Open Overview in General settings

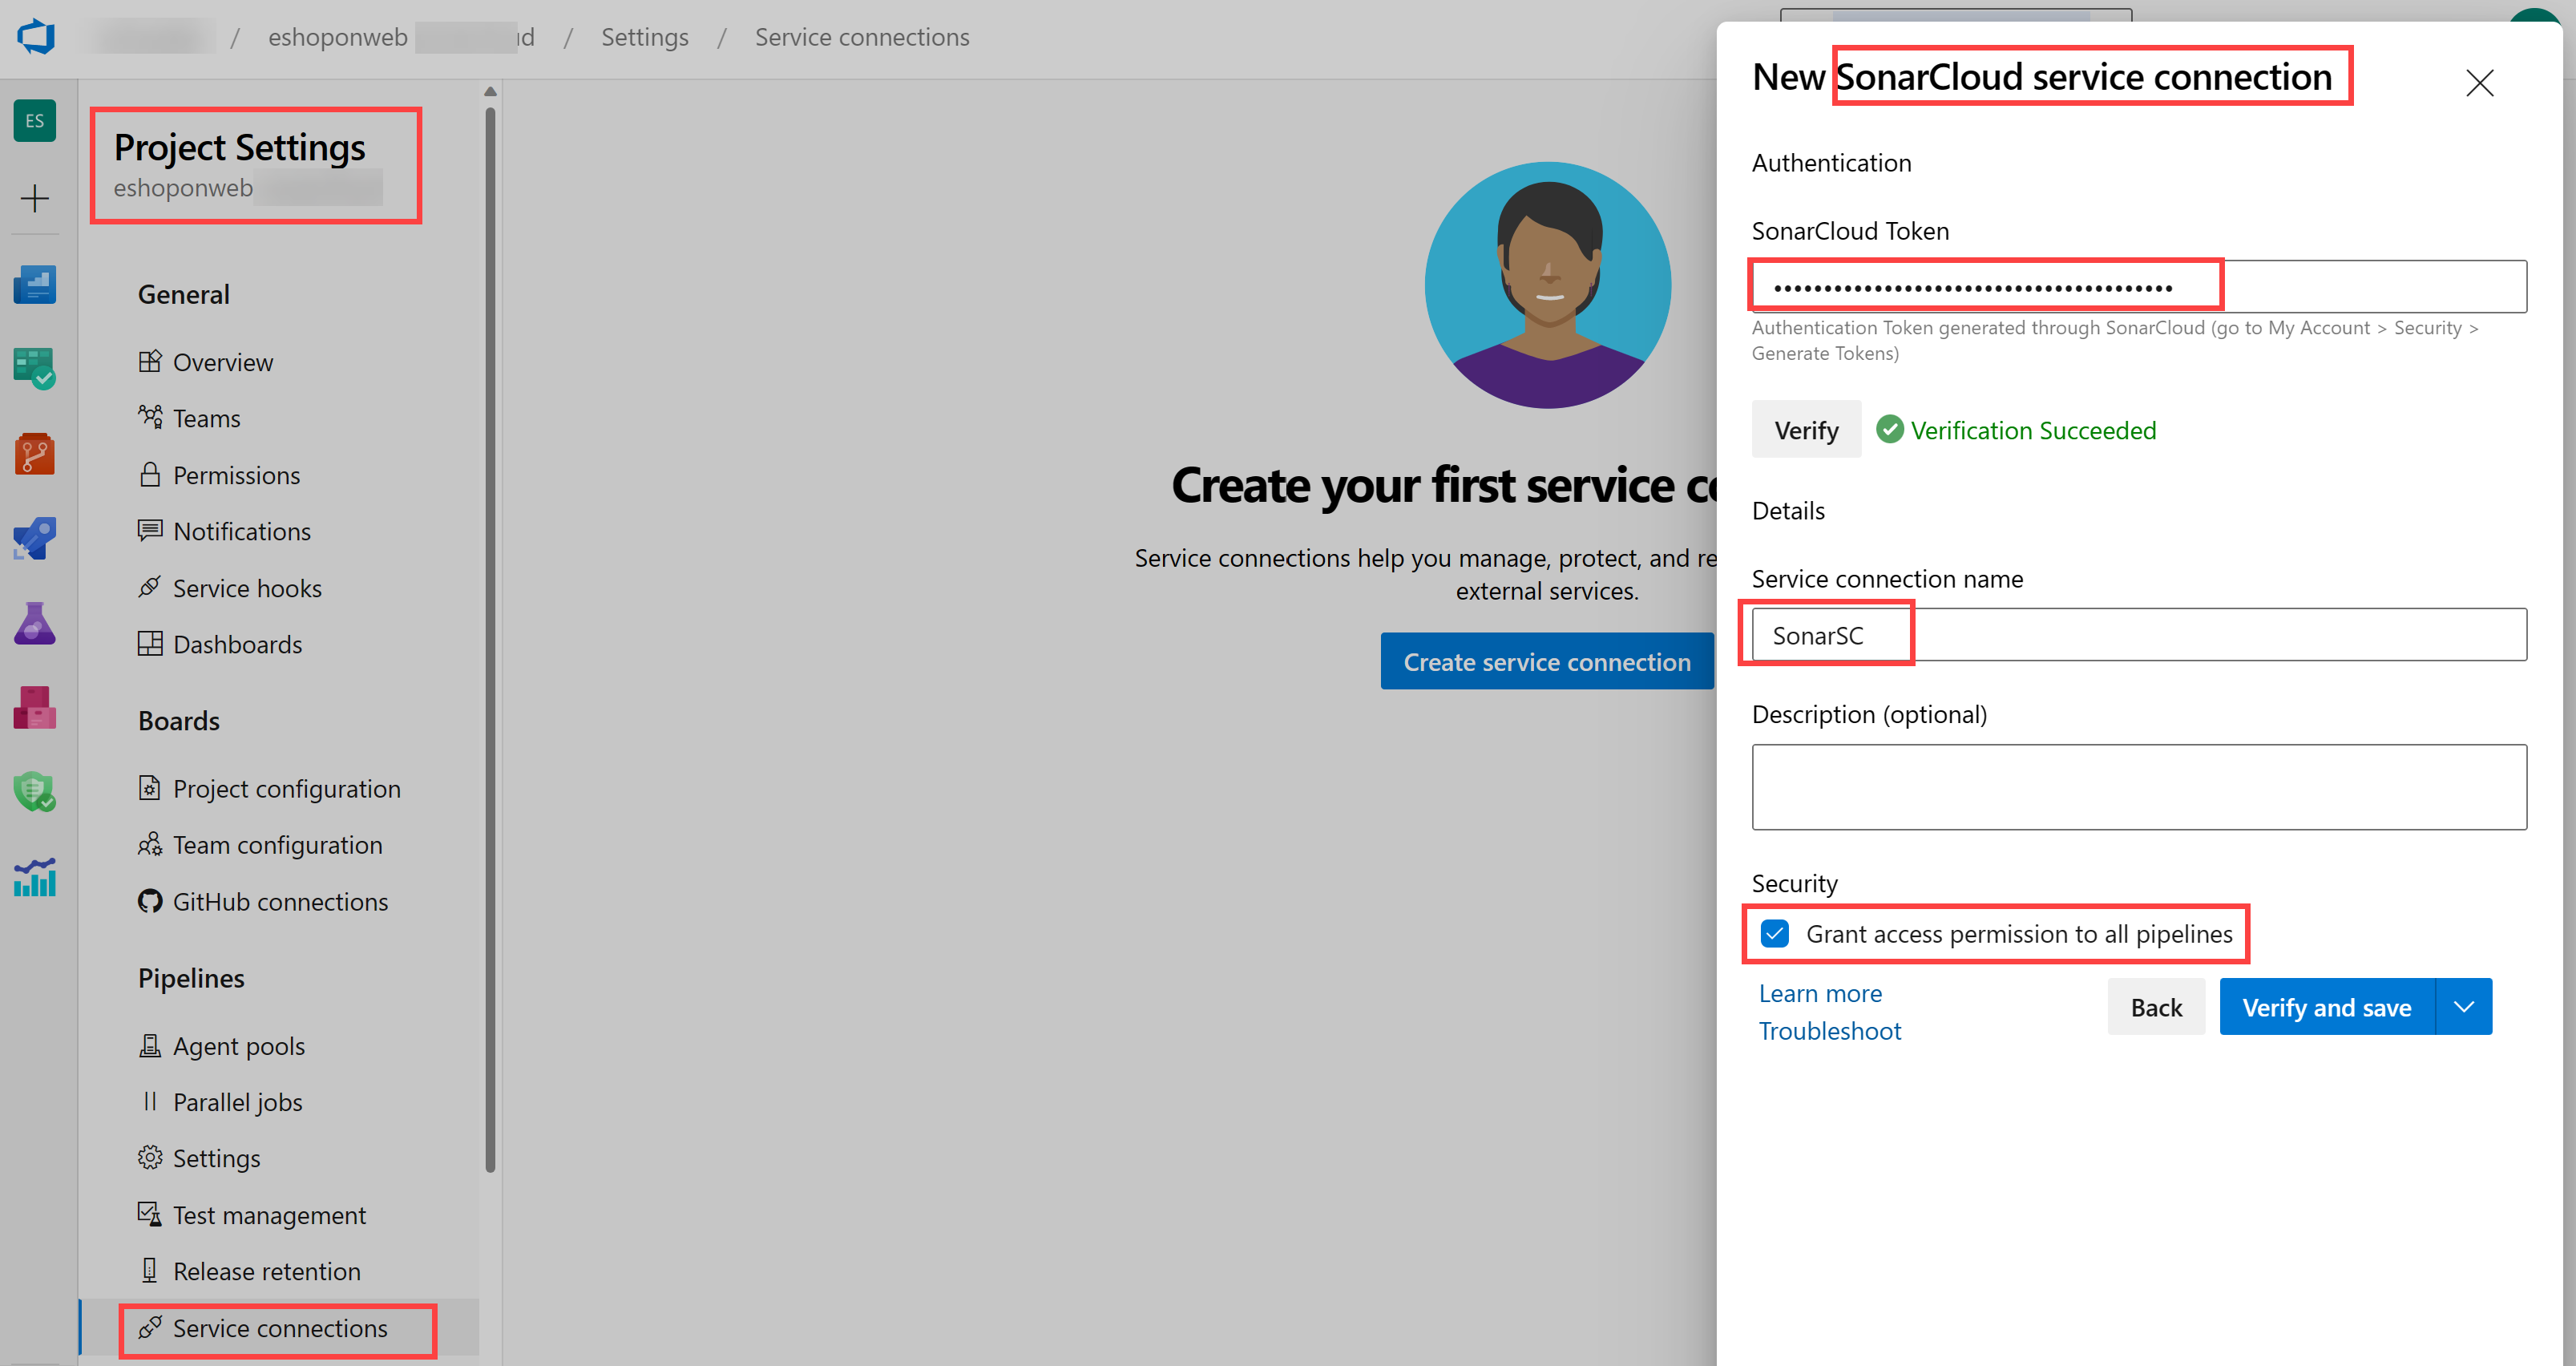pos(223,362)
